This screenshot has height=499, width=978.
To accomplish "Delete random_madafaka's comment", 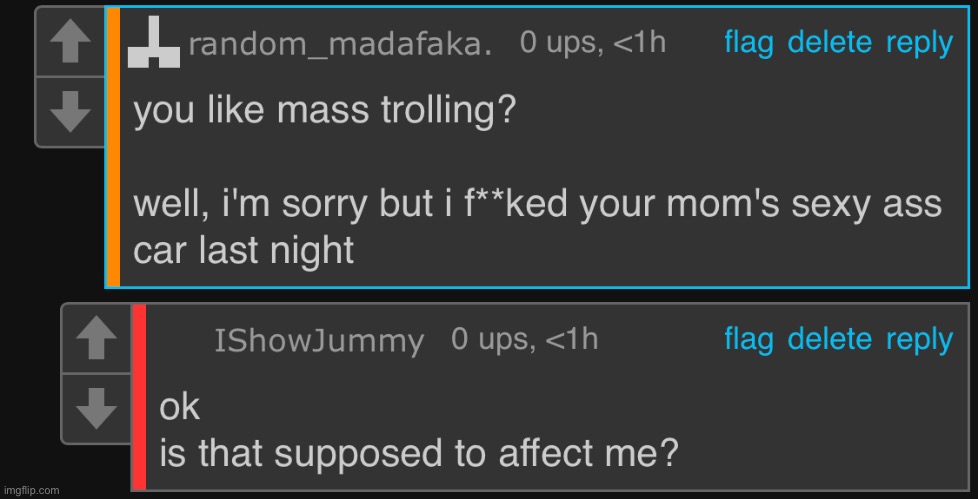I will pyautogui.click(x=830, y=43).
